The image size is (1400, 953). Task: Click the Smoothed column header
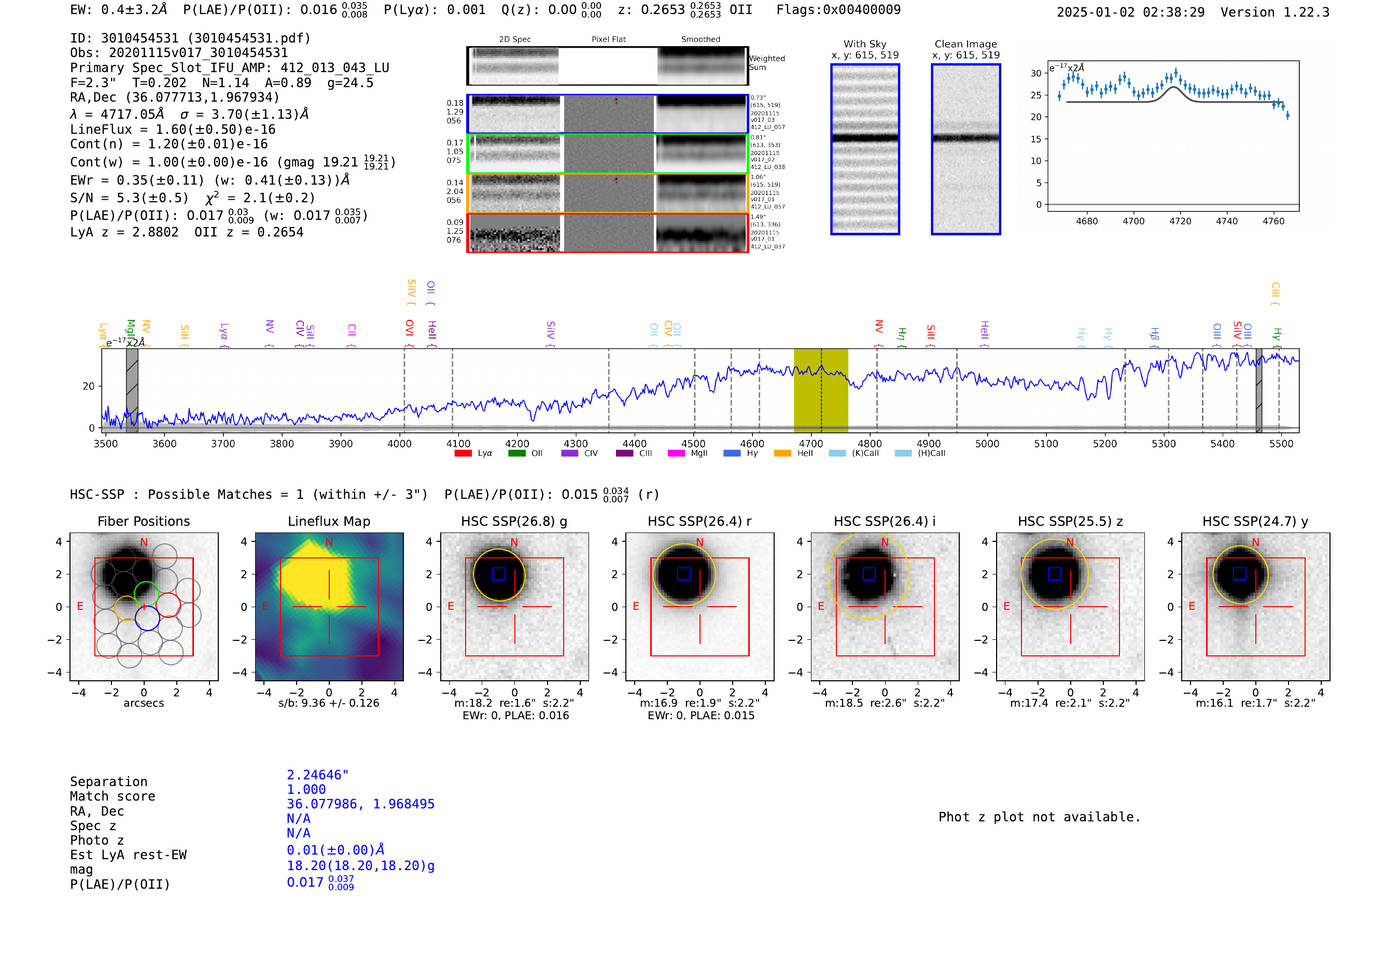click(700, 40)
